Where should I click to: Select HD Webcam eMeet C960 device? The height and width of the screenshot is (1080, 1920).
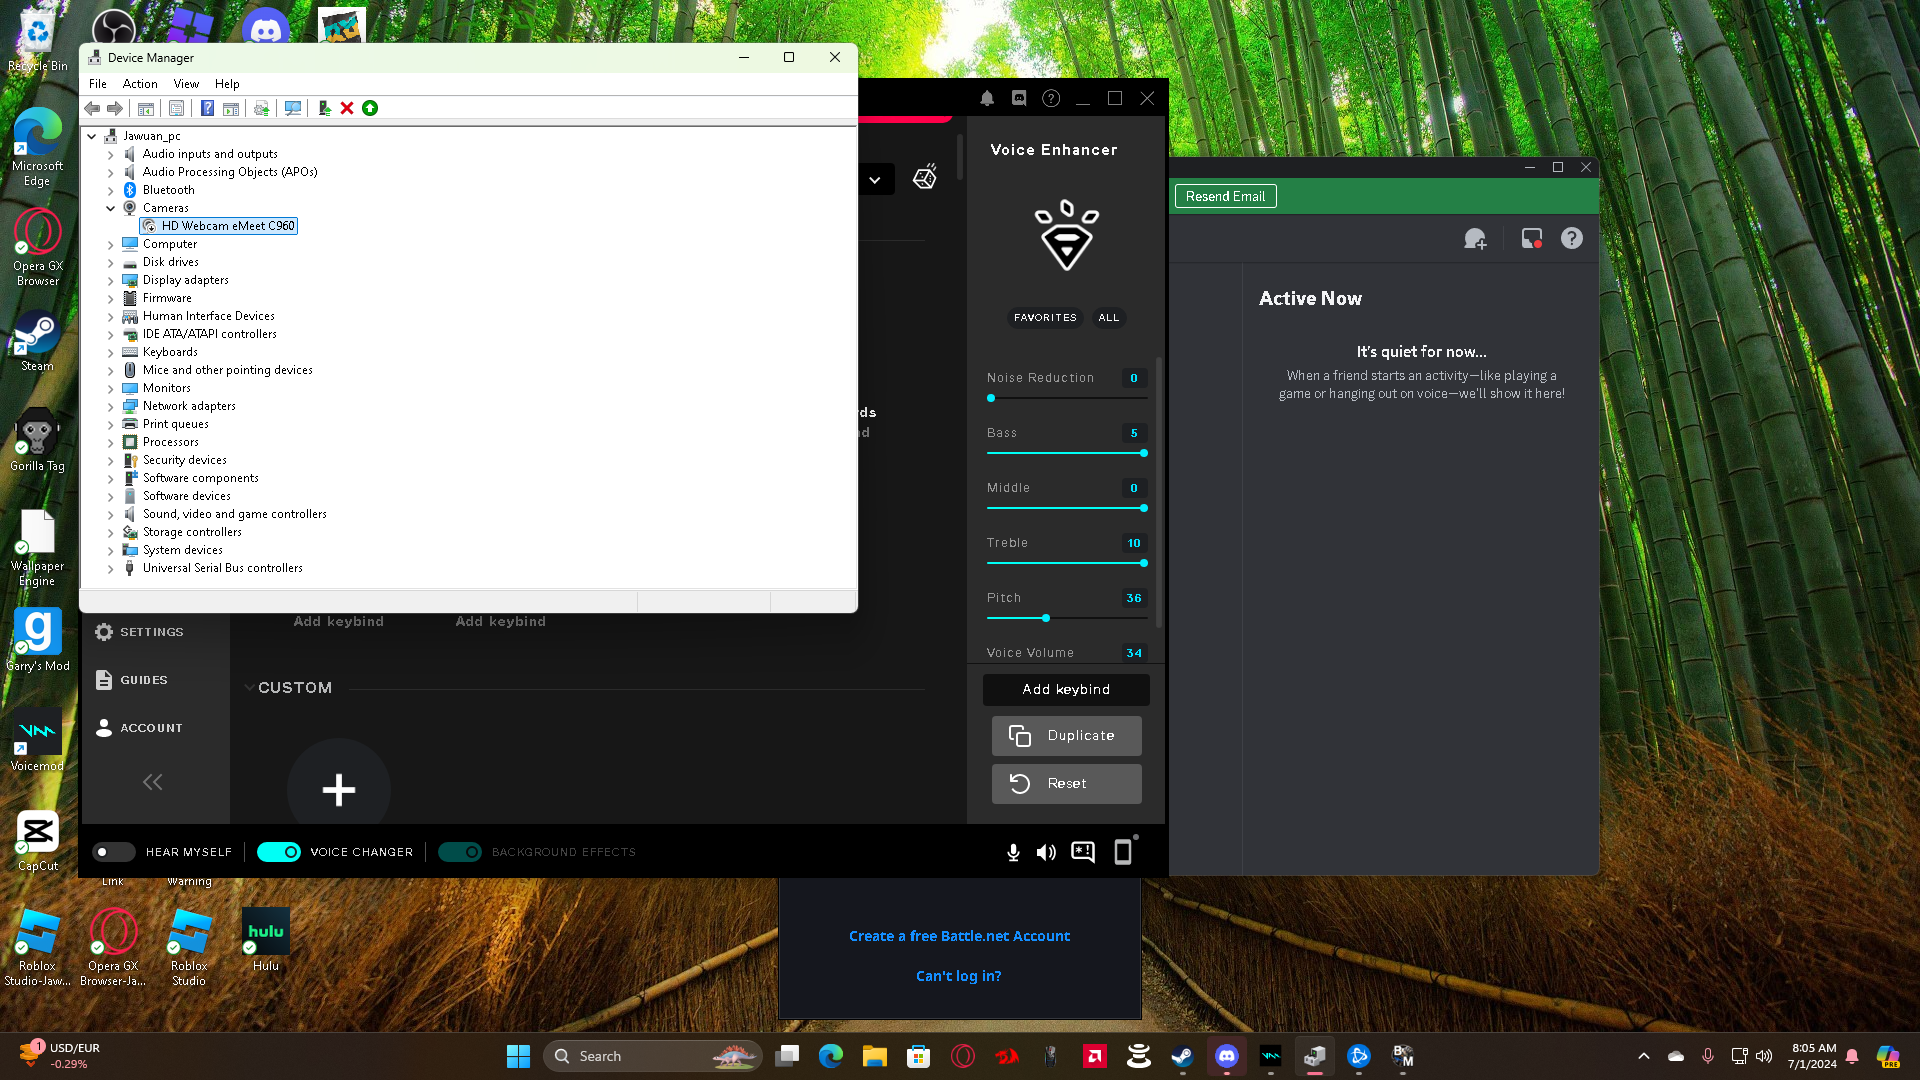(x=220, y=226)
